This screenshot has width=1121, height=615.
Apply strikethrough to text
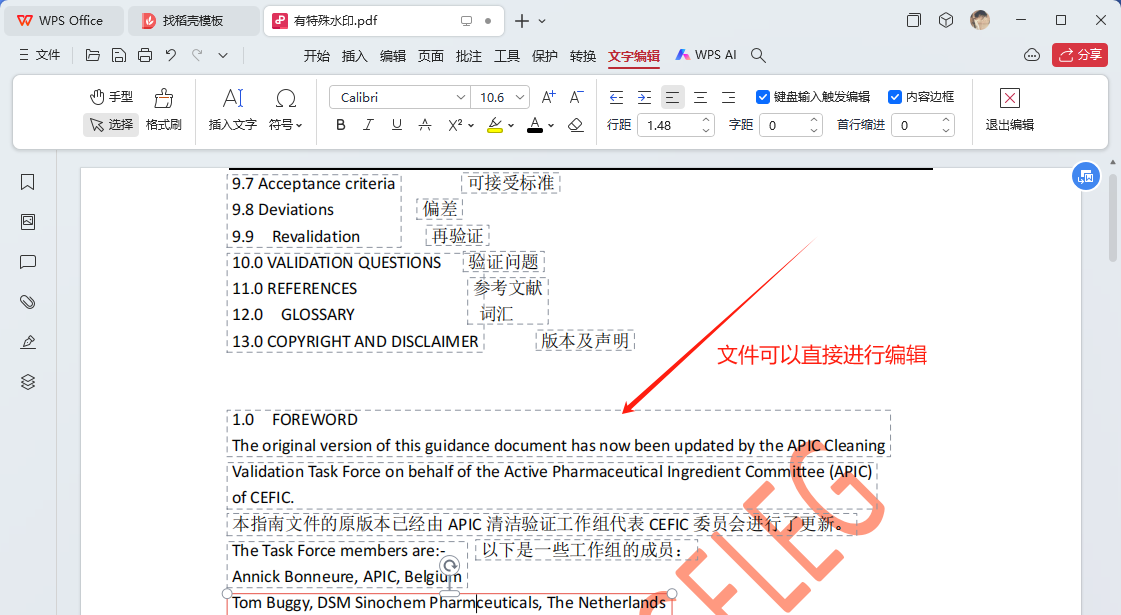[425, 125]
